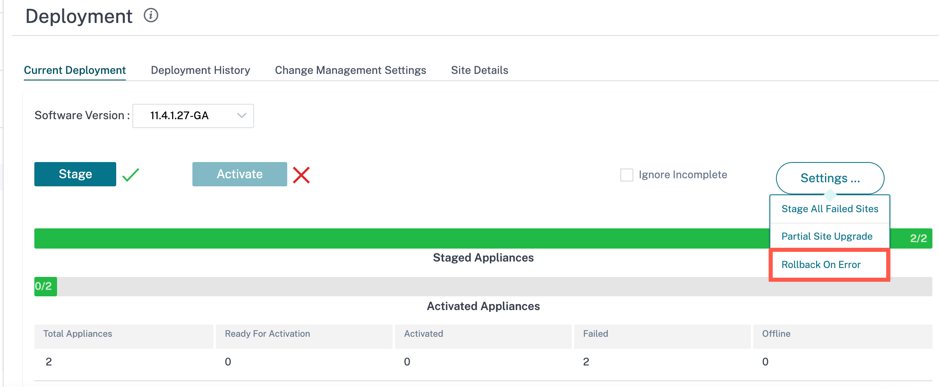Click the Activated count value 0

click(x=407, y=362)
